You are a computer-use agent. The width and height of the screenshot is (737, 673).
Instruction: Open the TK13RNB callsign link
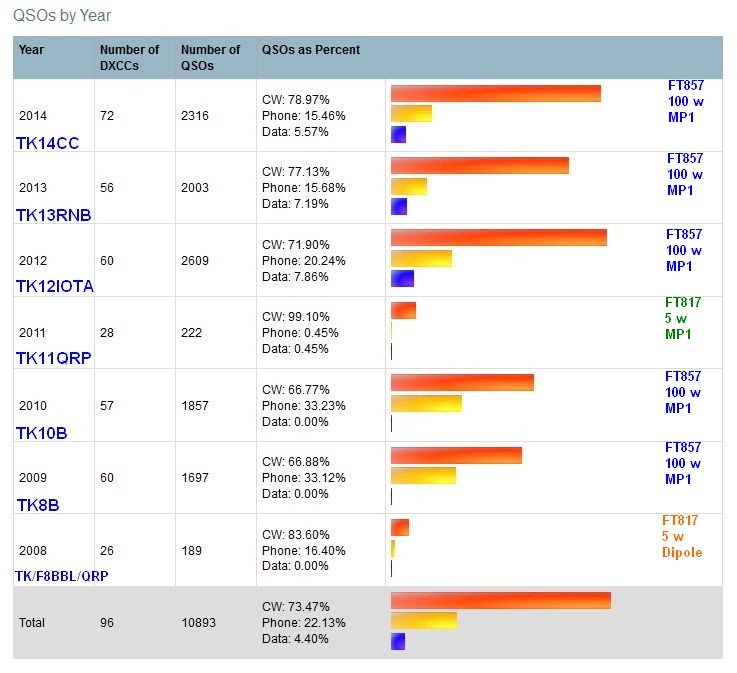click(x=53, y=214)
